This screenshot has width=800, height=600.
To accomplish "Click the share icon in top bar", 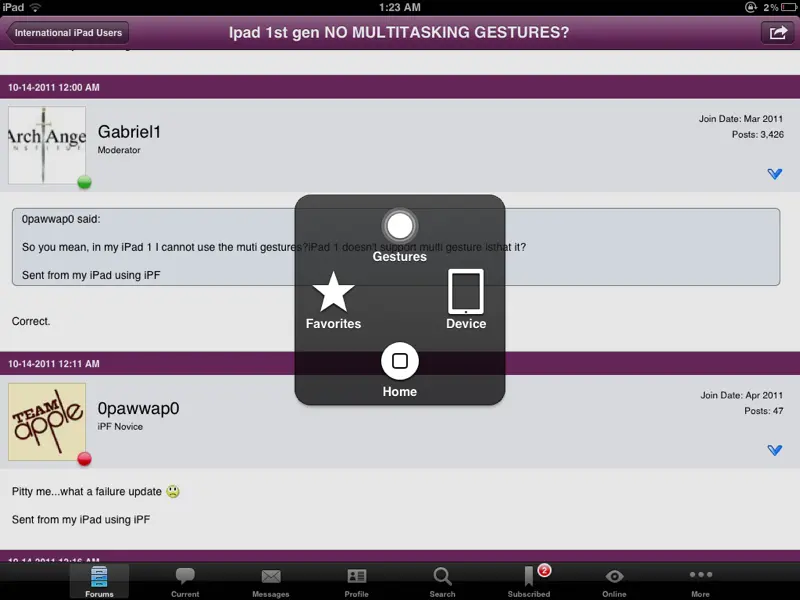I will point(776,33).
